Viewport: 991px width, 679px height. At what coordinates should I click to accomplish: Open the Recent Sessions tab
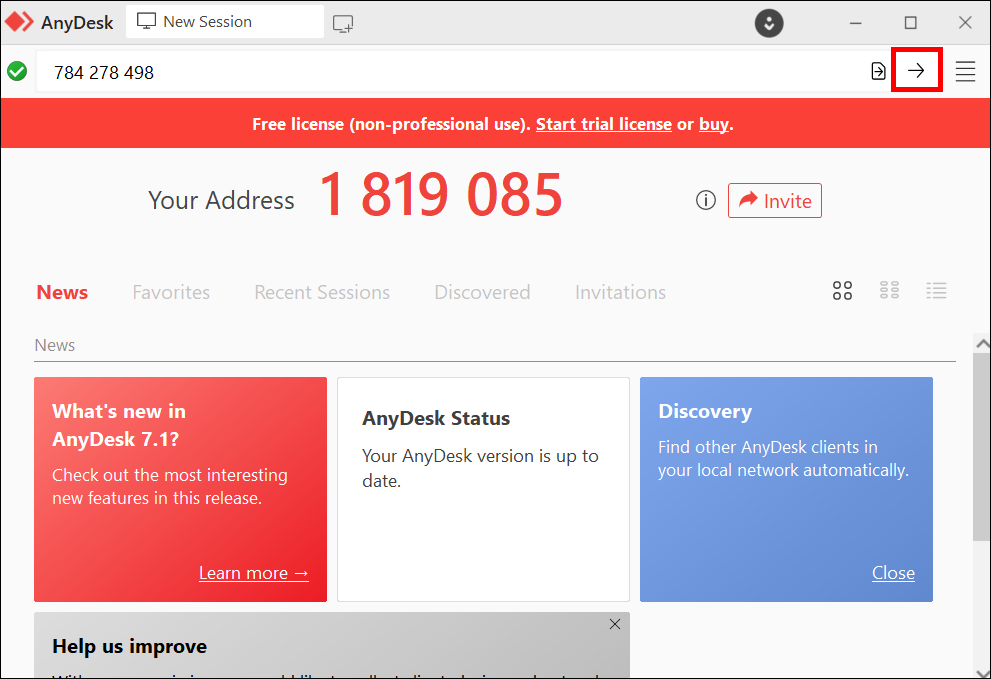click(x=322, y=292)
